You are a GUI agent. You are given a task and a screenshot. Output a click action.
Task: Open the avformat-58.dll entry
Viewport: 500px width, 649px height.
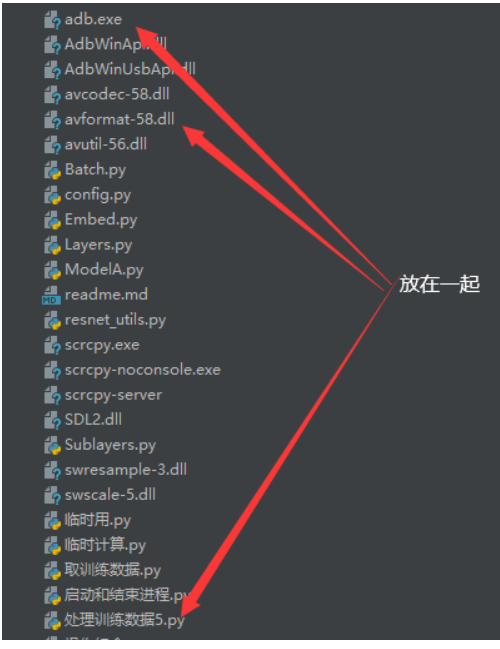(120, 119)
